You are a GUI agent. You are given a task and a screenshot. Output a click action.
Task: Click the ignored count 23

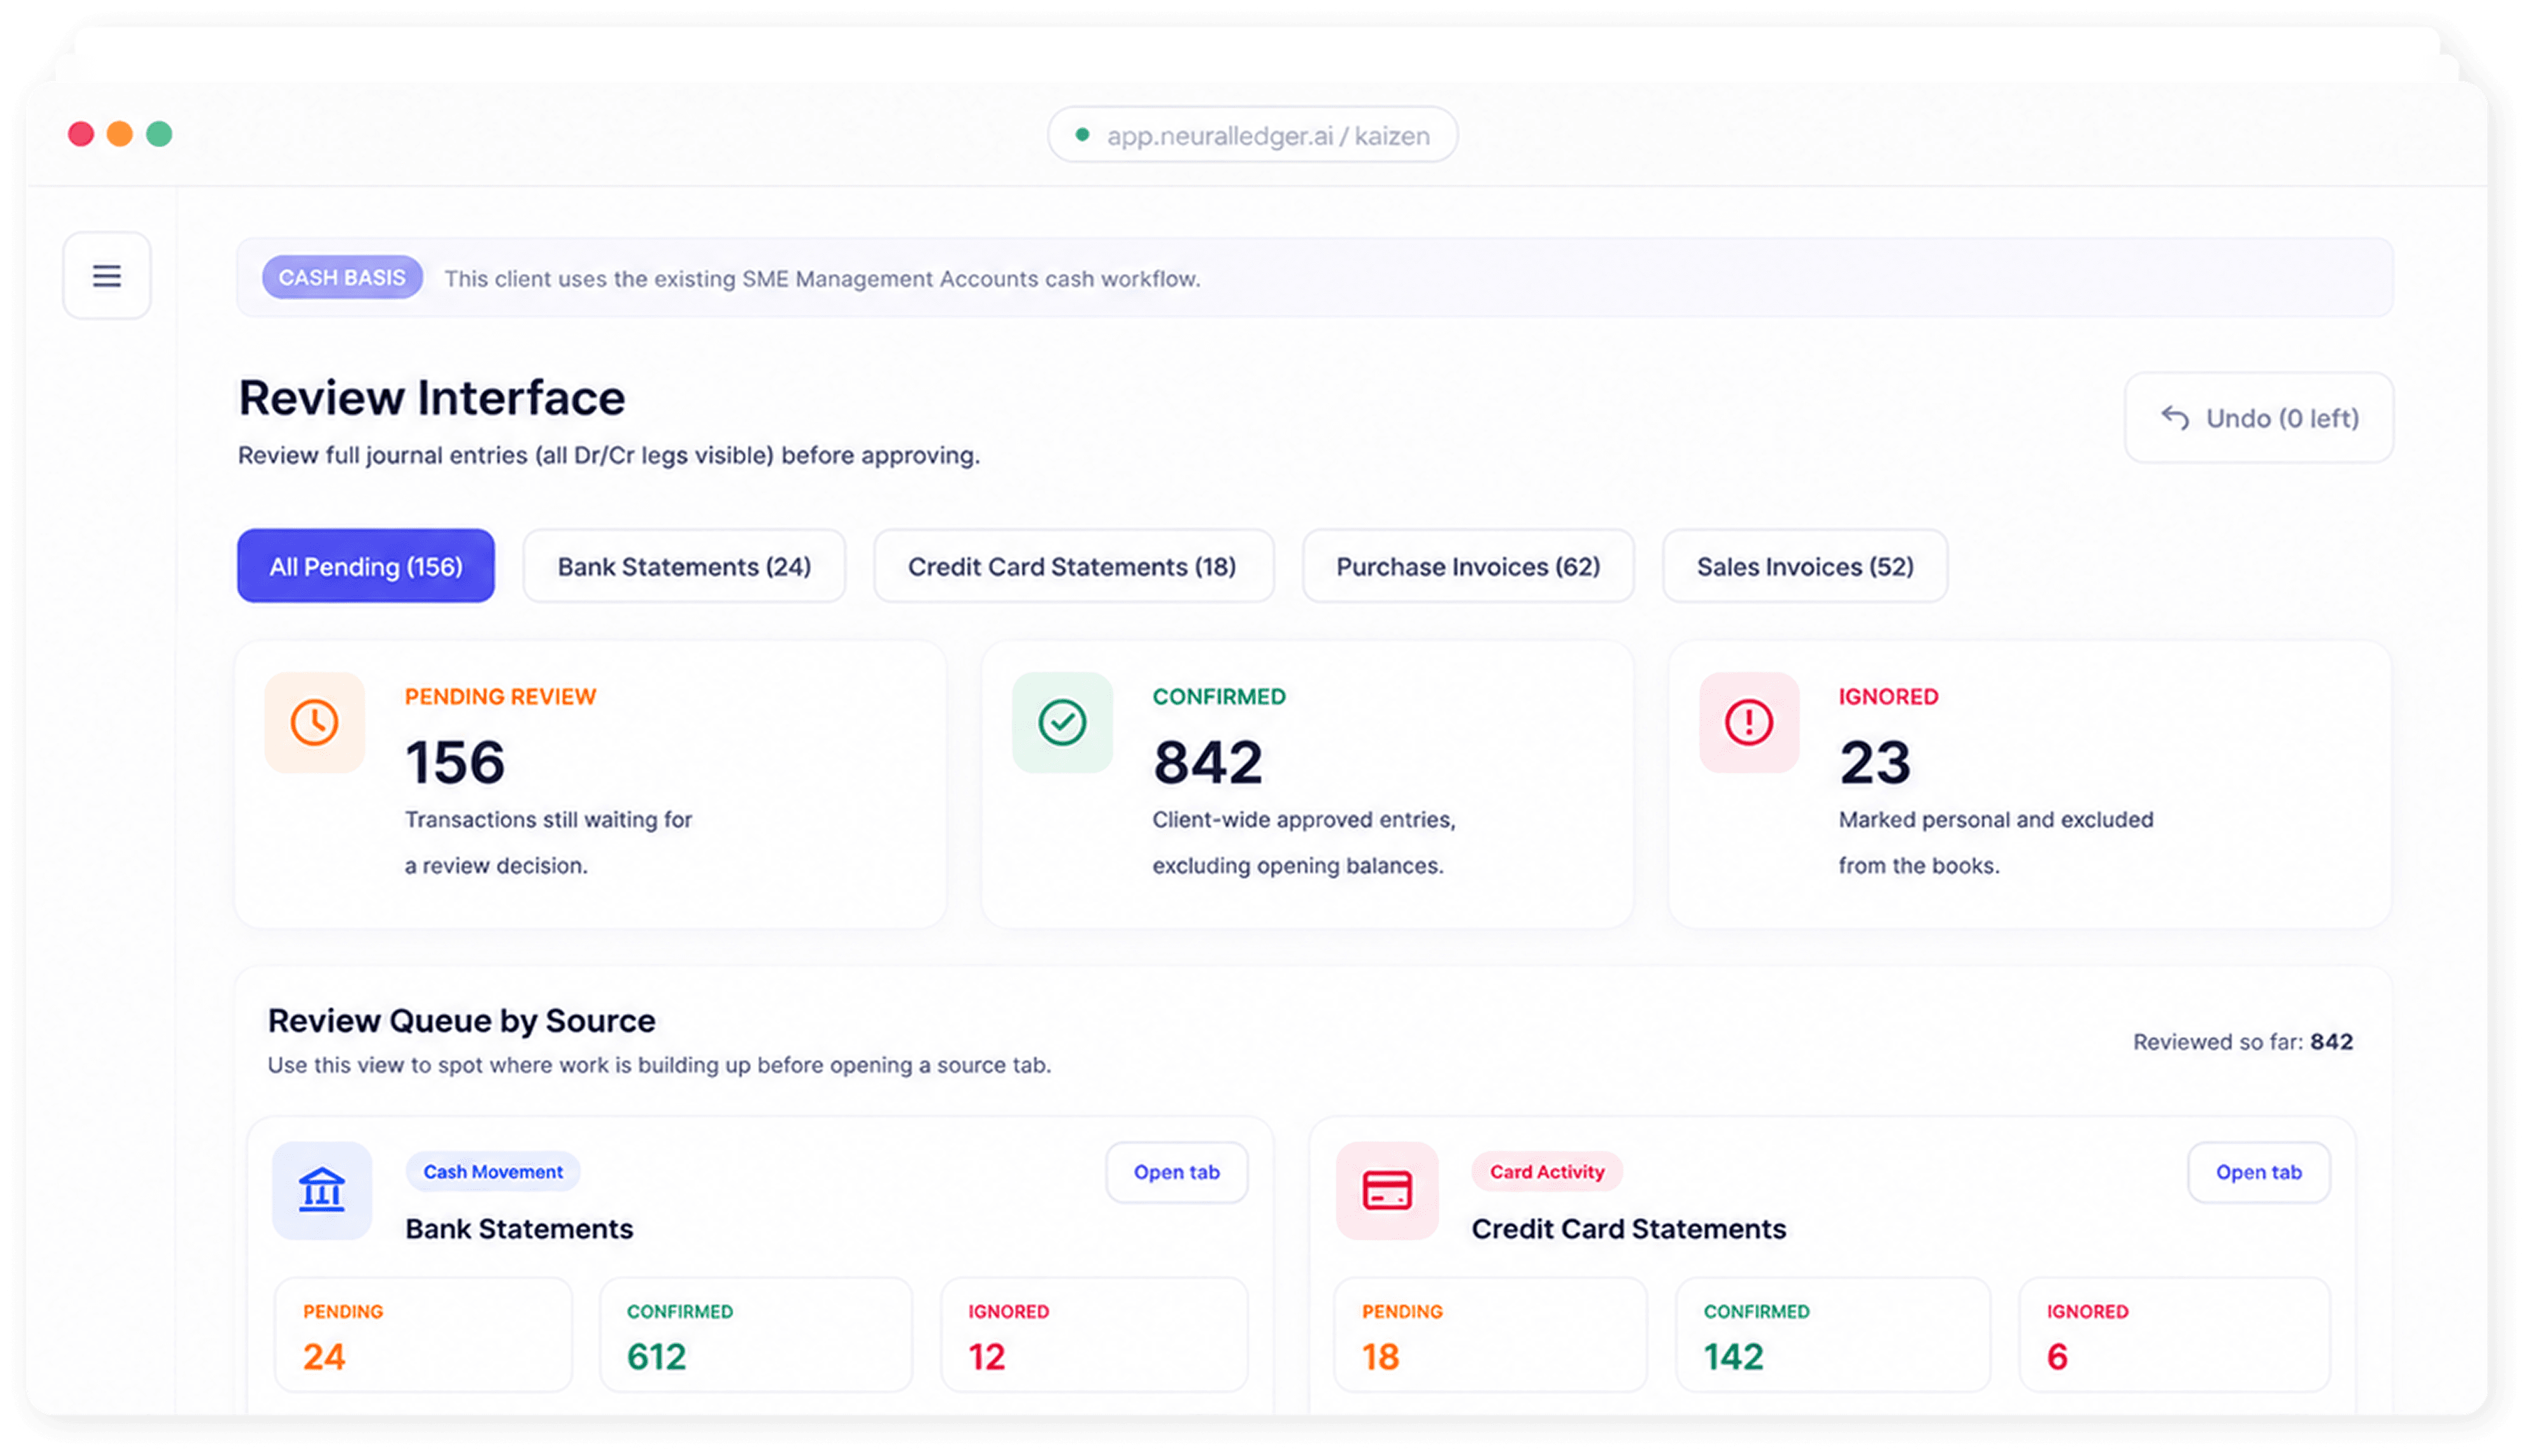point(1875,763)
